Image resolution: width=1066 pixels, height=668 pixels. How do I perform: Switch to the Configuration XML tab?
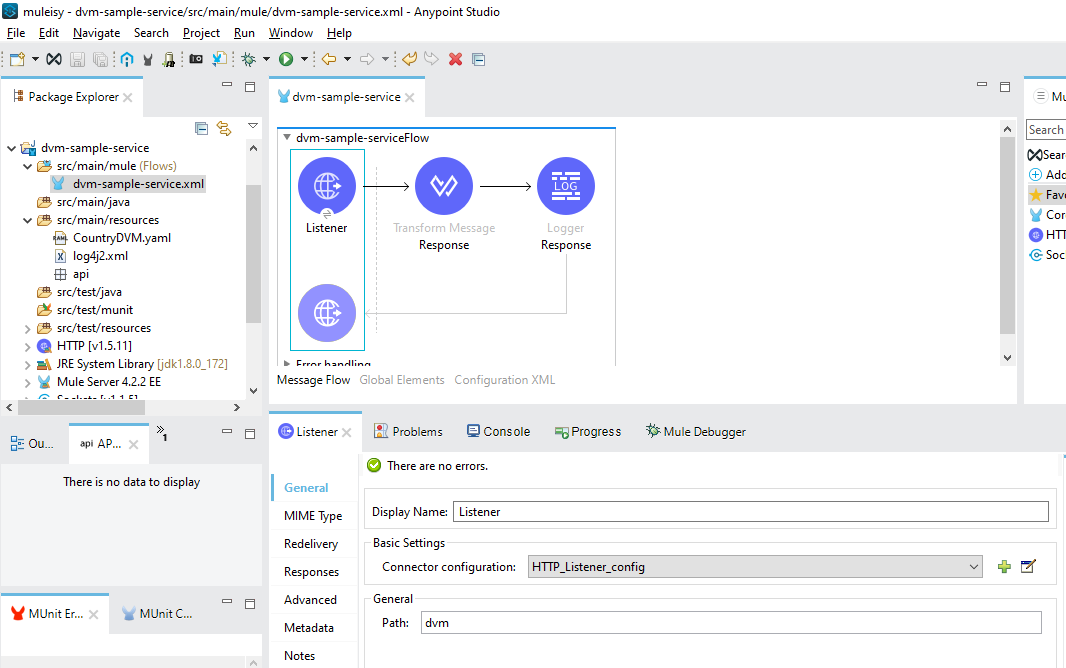tap(504, 380)
